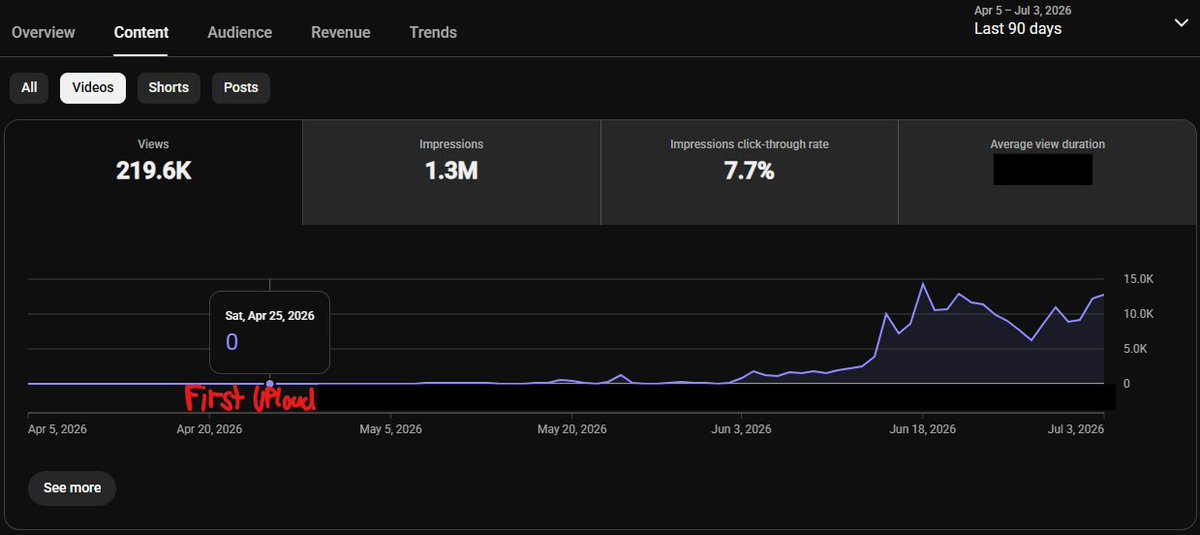Select the All content filter chip
Screen dimensions: 1200x535
click(x=30, y=87)
